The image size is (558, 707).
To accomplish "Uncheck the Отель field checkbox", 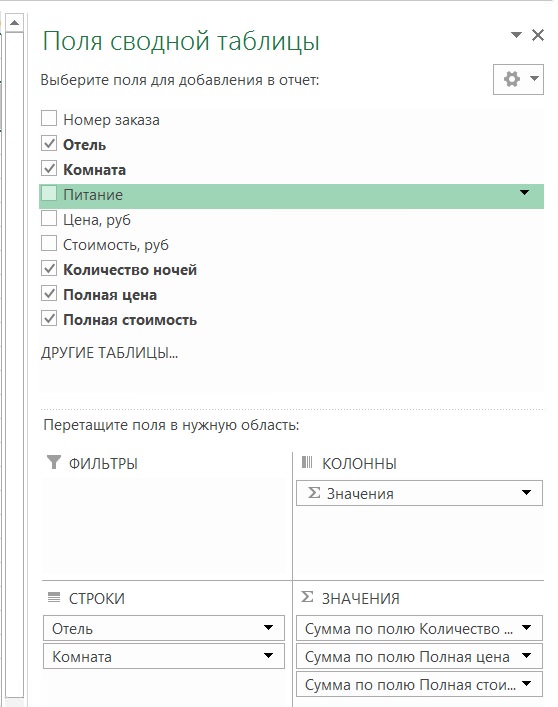I will point(49,144).
